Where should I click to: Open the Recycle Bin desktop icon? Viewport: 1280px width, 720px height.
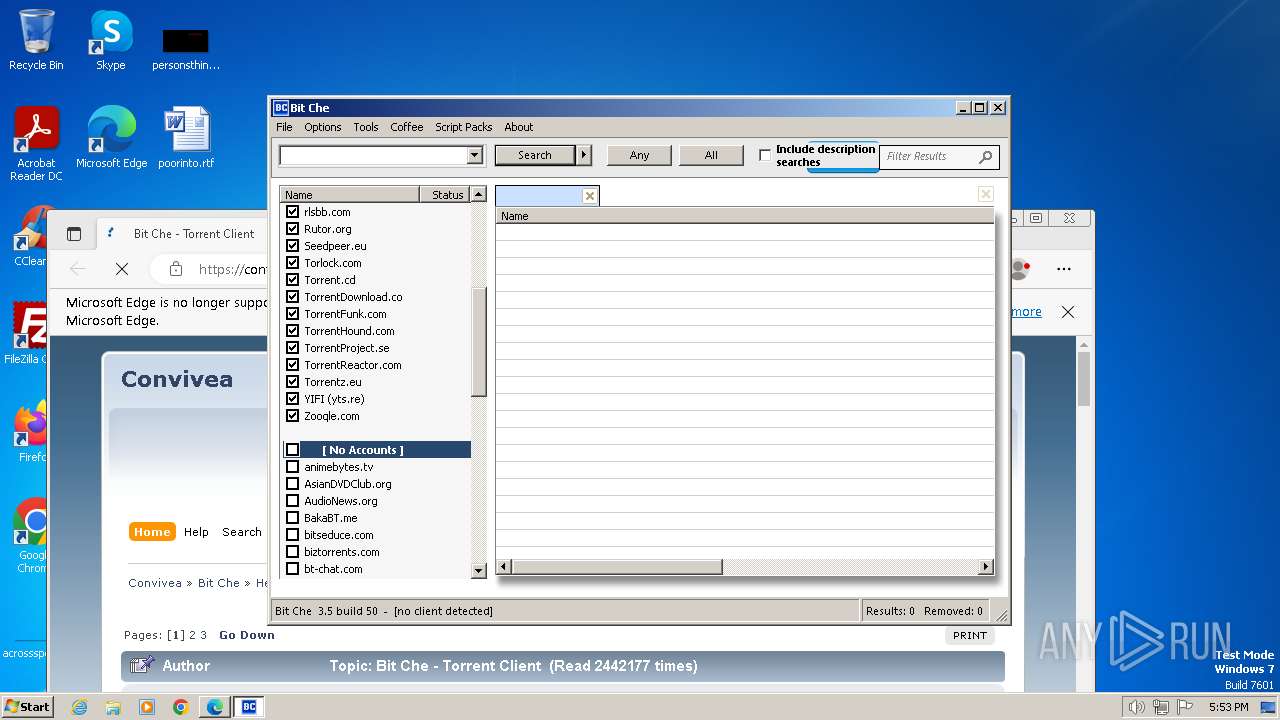click(36, 40)
